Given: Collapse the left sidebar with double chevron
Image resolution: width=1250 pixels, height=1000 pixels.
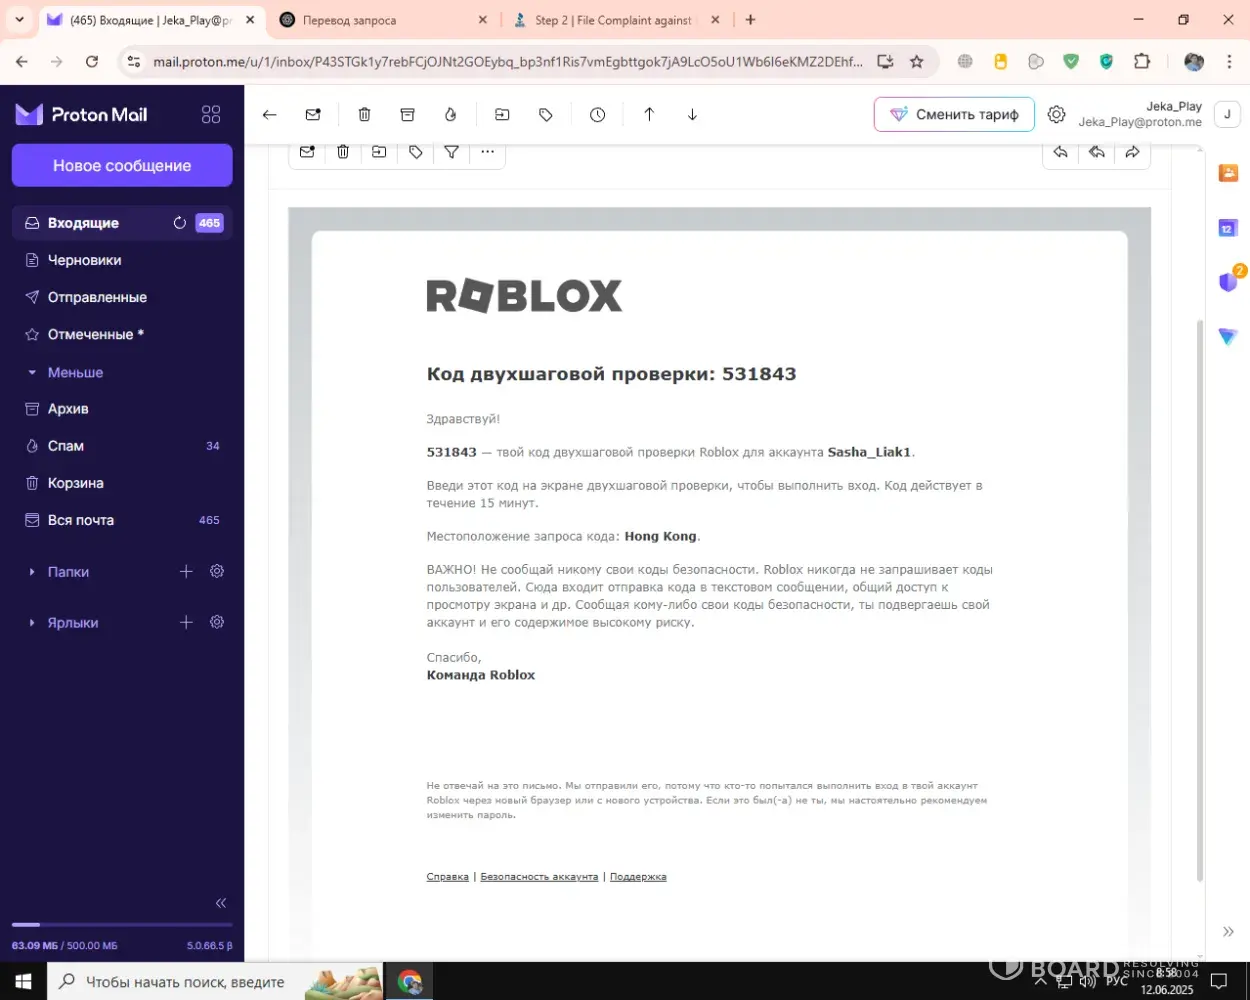Looking at the screenshot, I should coord(221,903).
